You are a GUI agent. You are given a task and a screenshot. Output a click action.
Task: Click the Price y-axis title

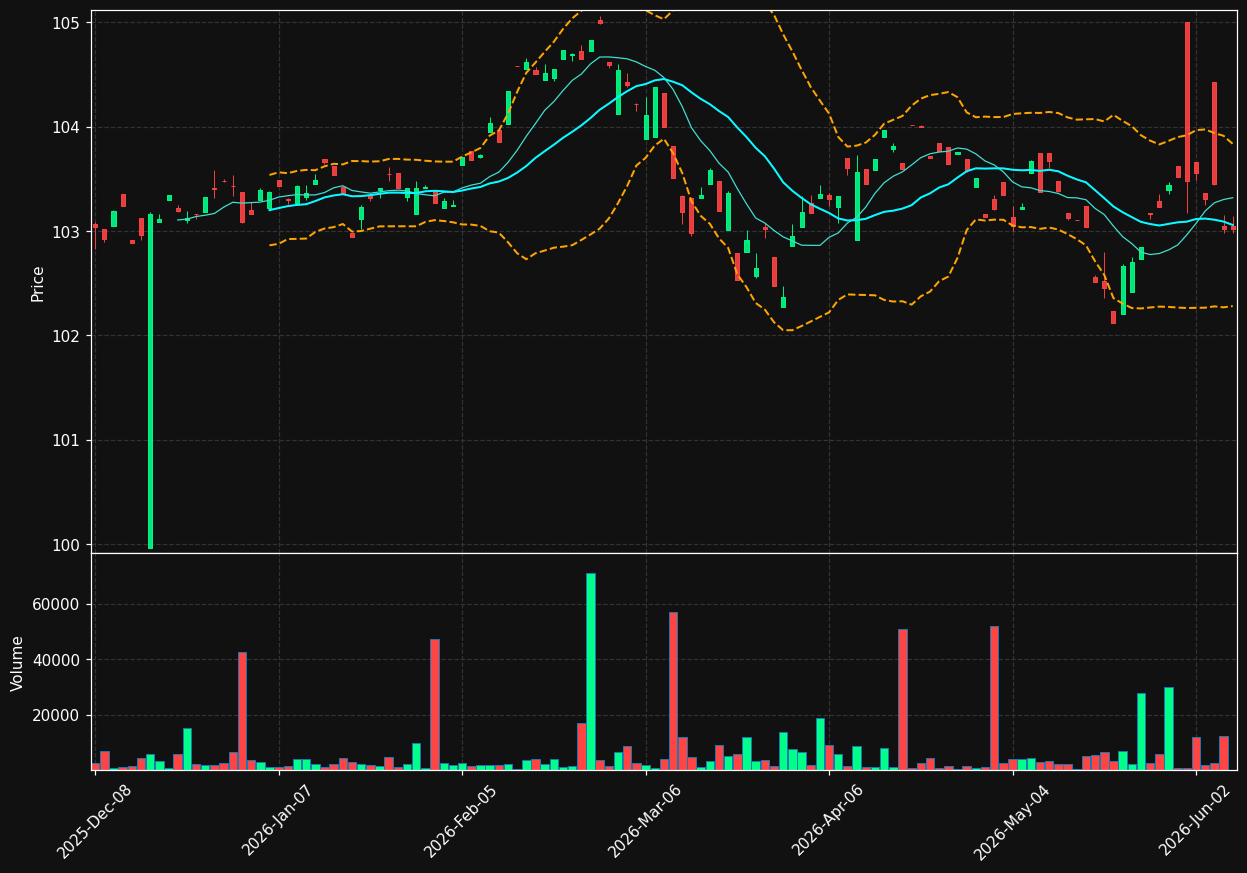(x=38, y=284)
